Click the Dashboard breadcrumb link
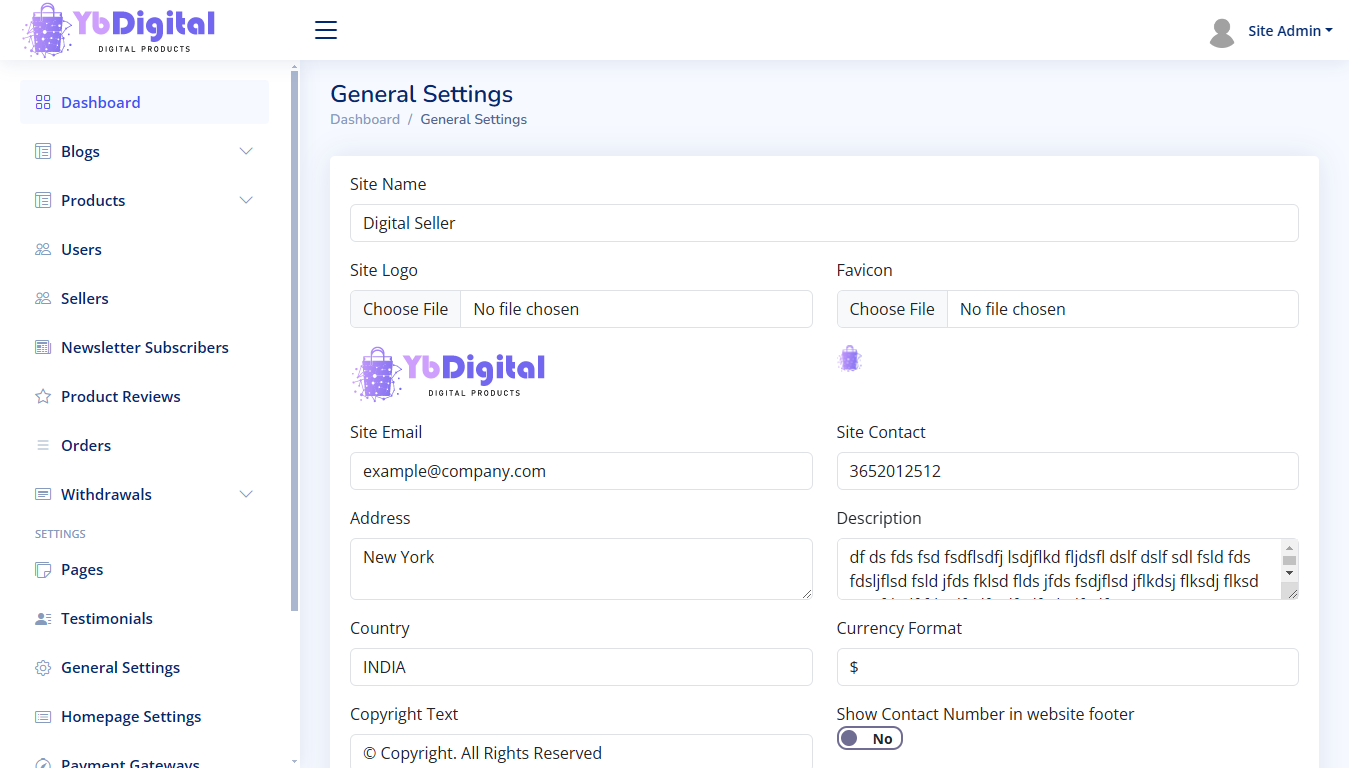The image size is (1349, 768). click(x=365, y=119)
